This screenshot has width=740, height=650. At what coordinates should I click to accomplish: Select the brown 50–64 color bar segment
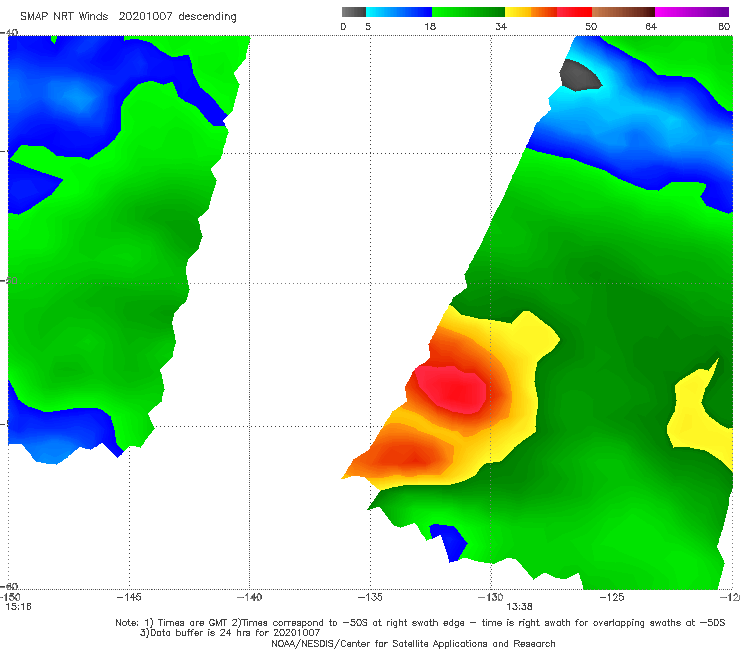(x=623, y=12)
